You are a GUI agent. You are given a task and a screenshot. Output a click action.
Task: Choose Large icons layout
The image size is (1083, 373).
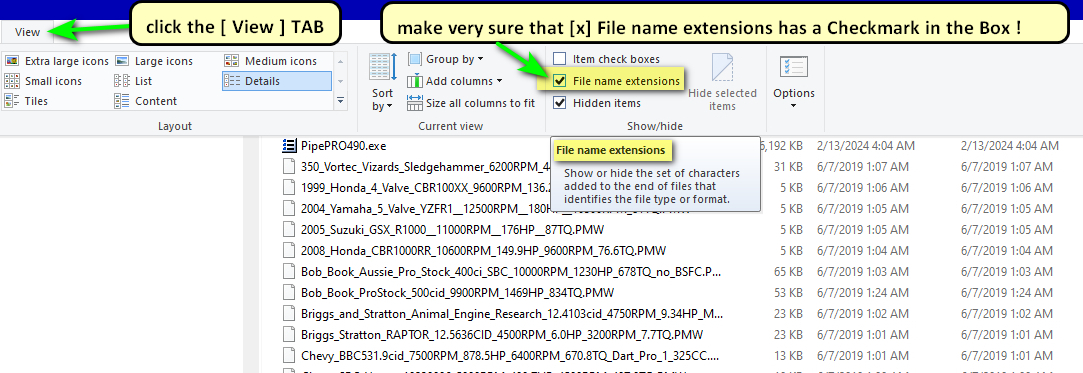(154, 61)
